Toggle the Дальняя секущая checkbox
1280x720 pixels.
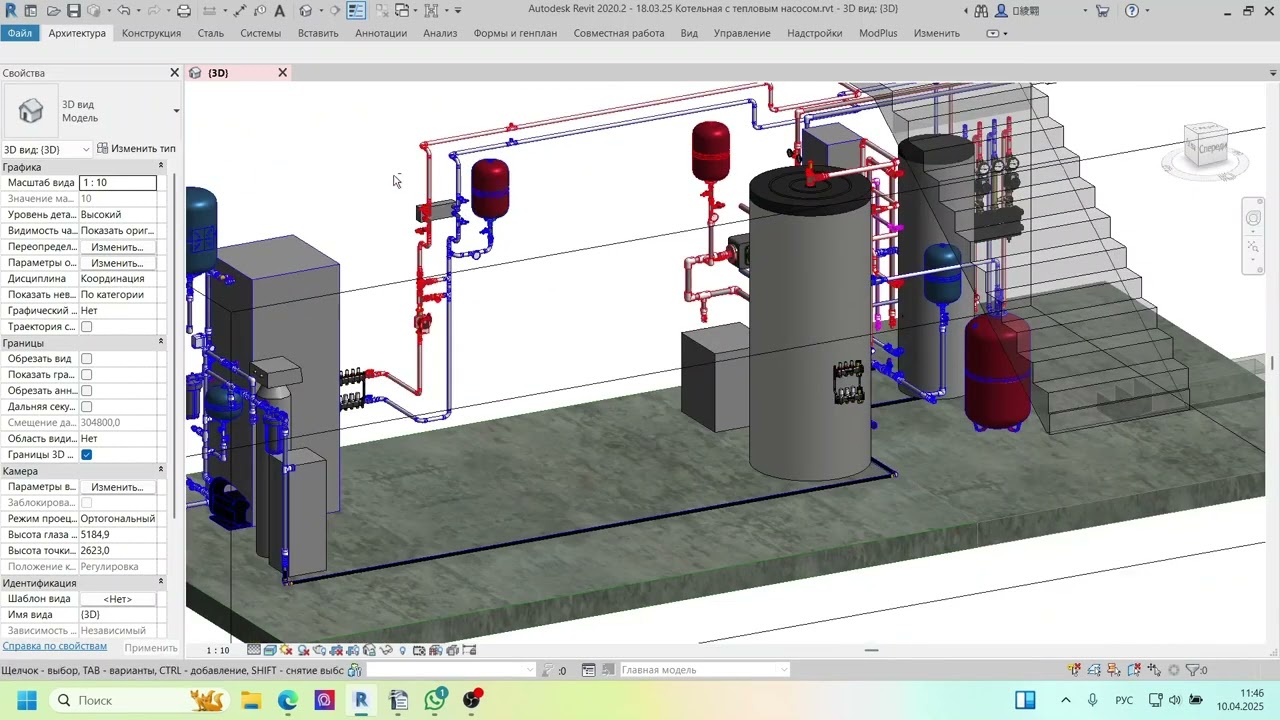86,407
